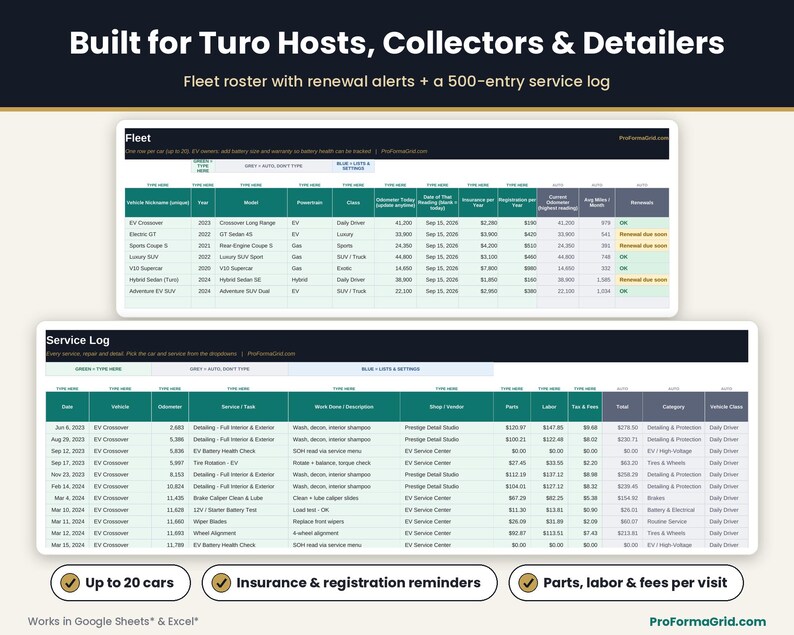Click the Fleet legend cell BLUE = LISTS & SETTINGS
The image size is (794, 635).
[353, 166]
